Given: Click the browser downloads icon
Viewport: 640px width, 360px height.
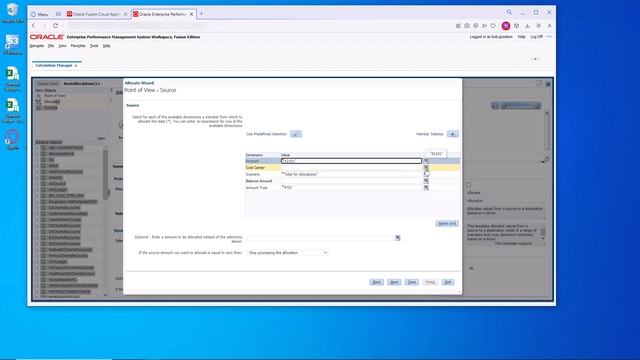Looking at the screenshot, I should pos(527,26).
